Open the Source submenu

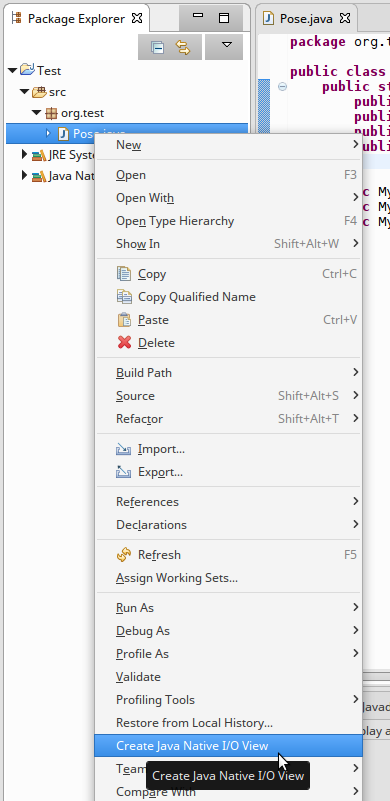pyautogui.click(x=228, y=396)
